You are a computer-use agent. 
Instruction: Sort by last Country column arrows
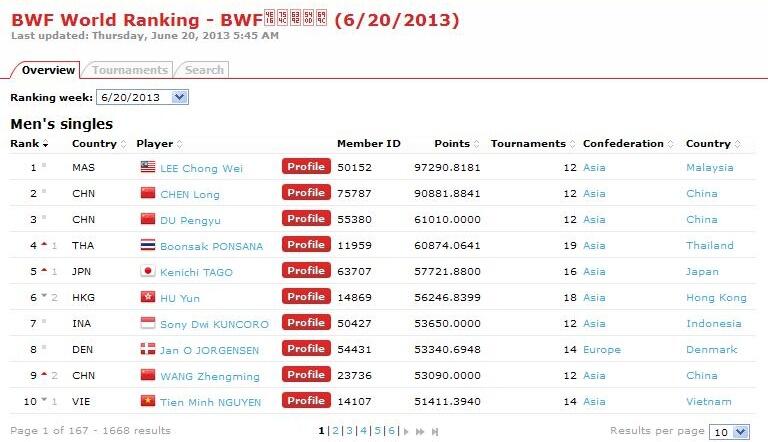[737, 144]
